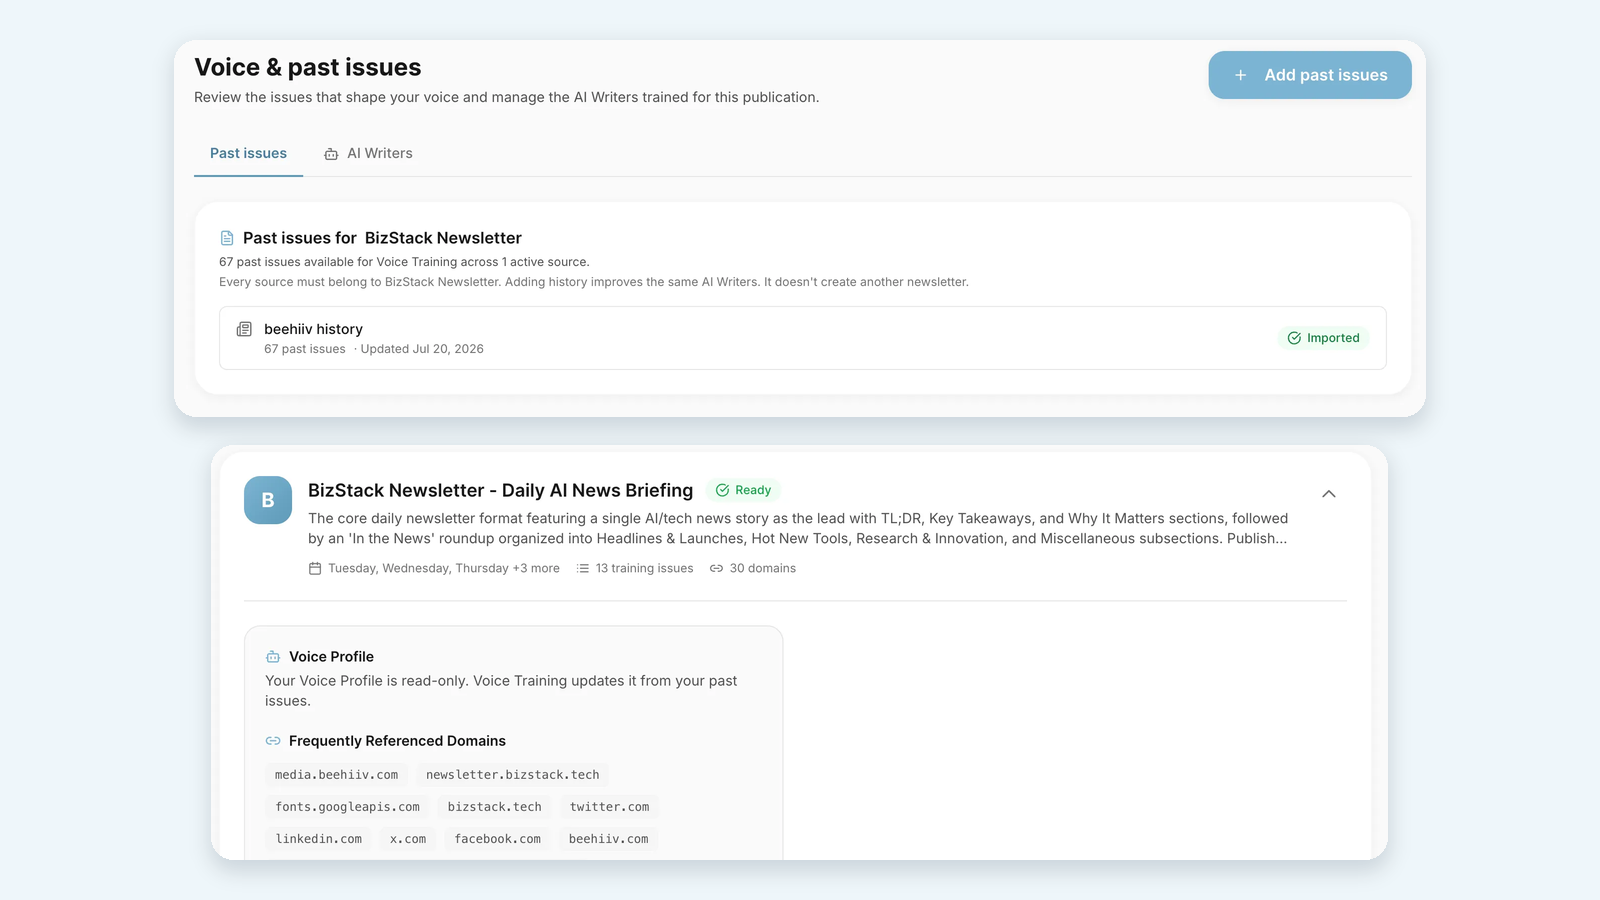Screen dimensions: 1600x900
Task: Click the plus icon in Add past issues
Action: (x=1240, y=75)
